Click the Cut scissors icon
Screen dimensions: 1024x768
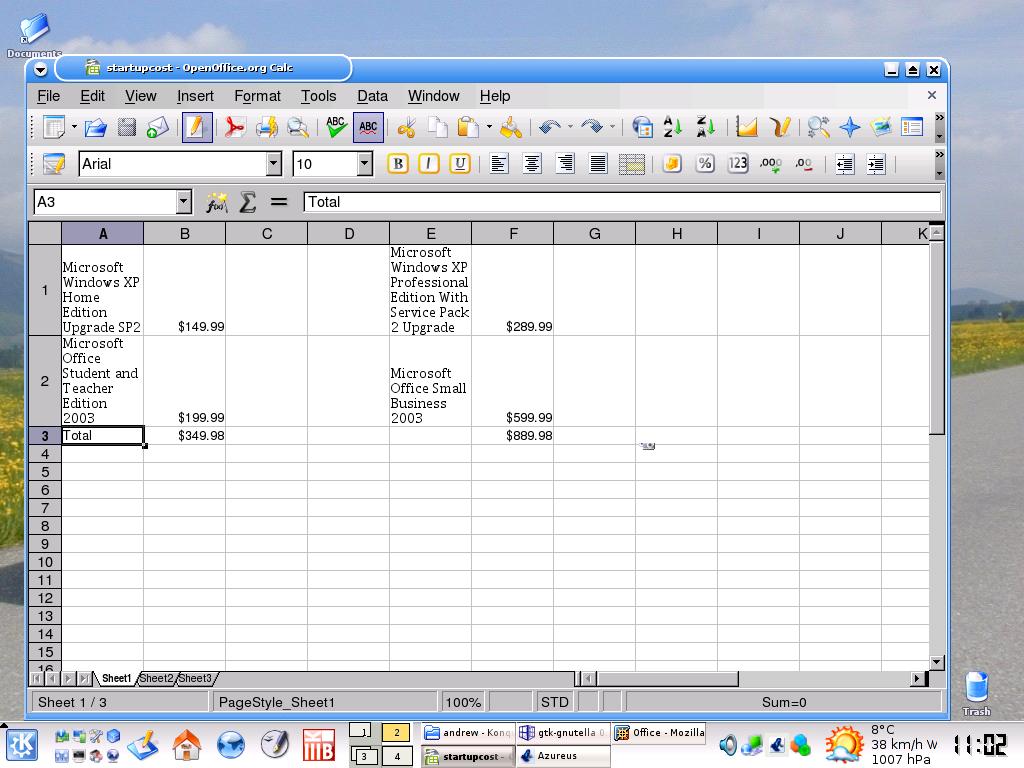click(406, 127)
